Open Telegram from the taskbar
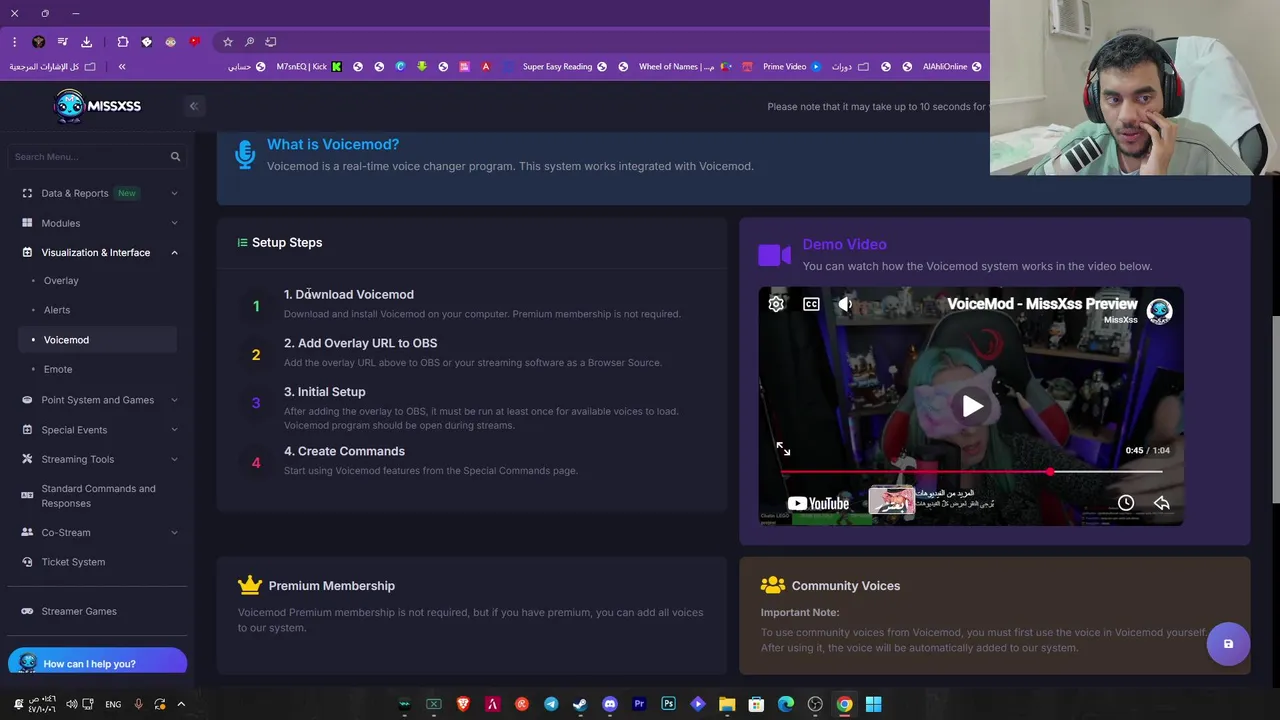 click(x=551, y=704)
